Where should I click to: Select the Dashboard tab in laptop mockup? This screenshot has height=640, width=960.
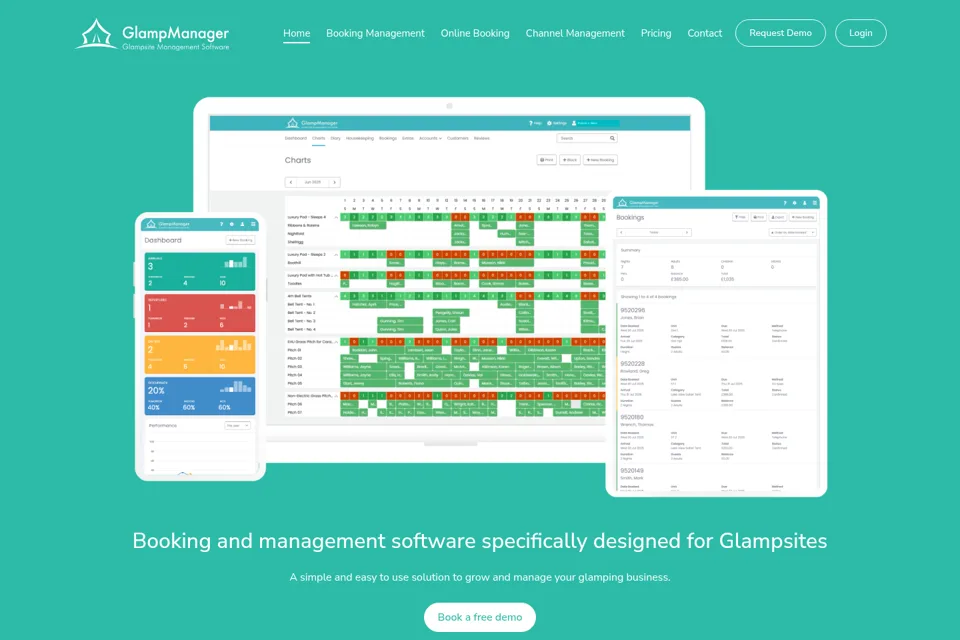click(x=296, y=138)
